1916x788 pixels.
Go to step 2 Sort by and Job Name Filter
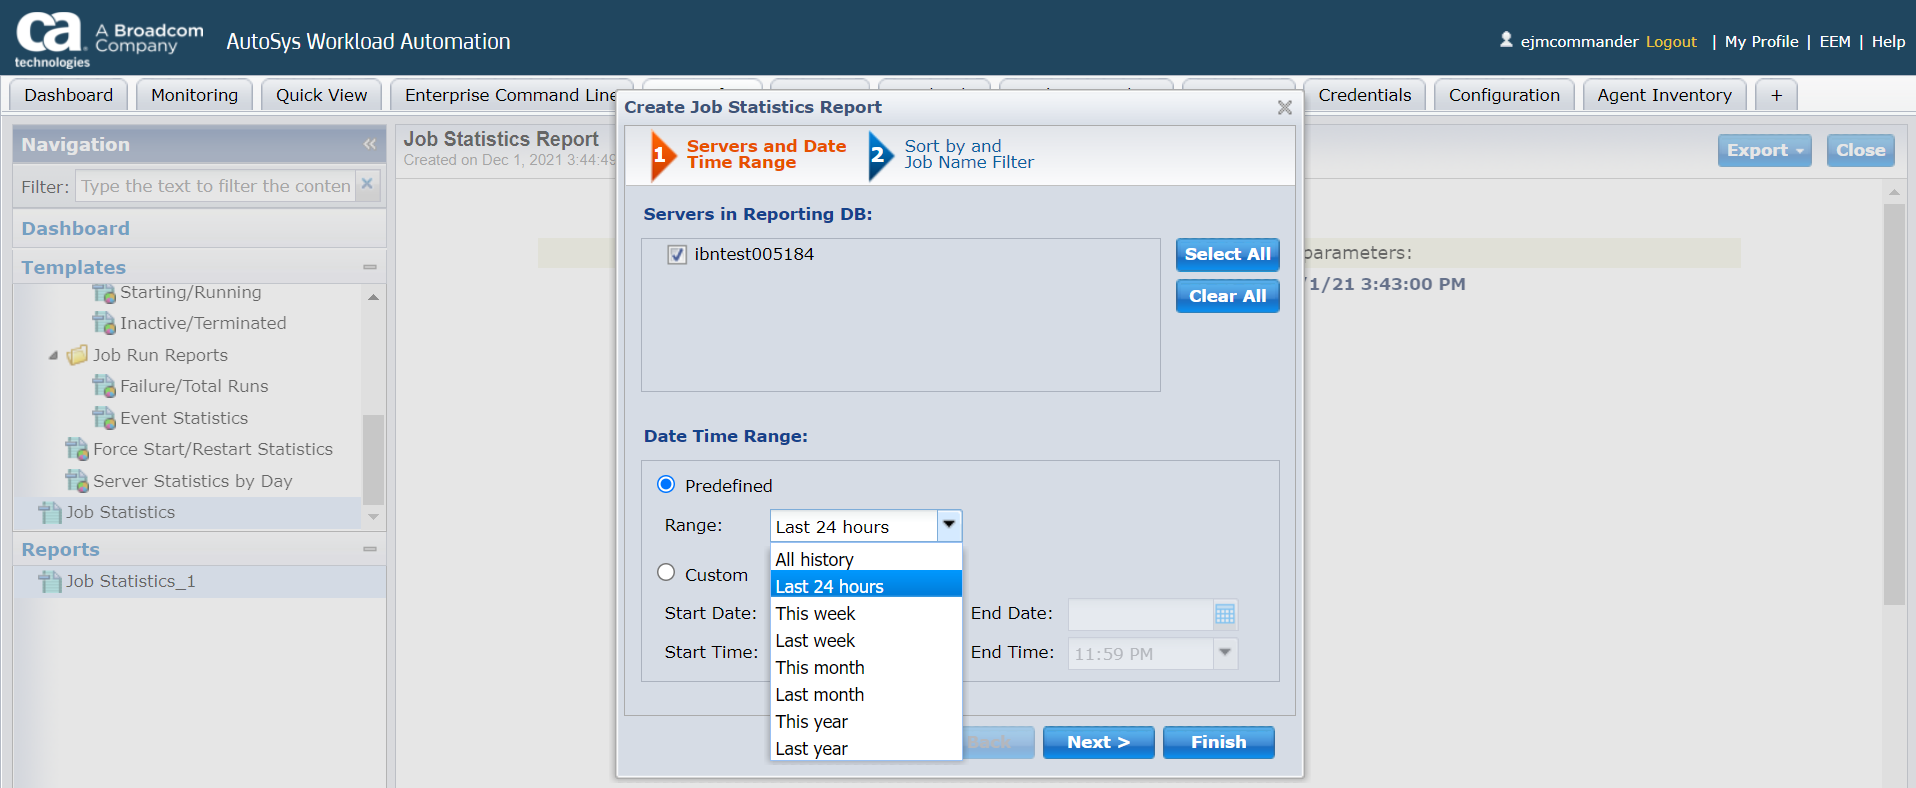[952, 155]
